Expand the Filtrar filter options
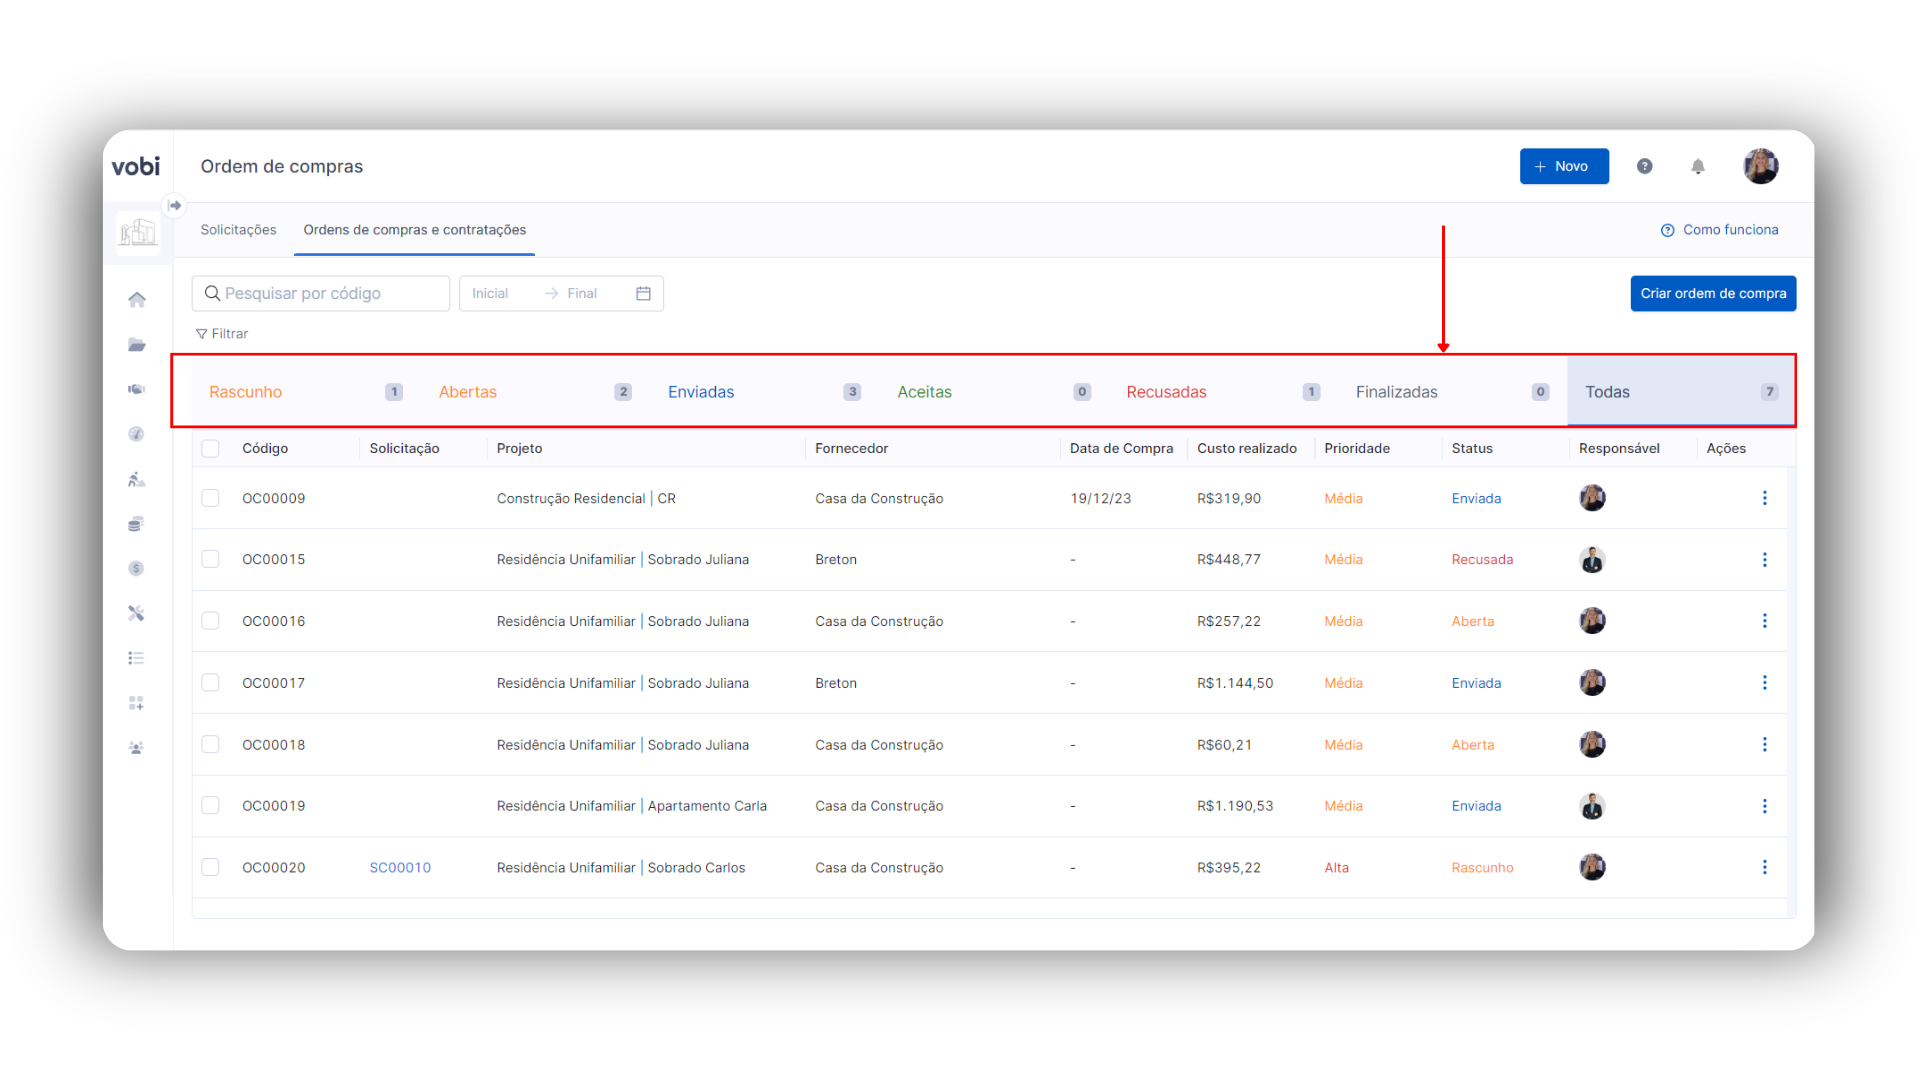 [x=222, y=334]
